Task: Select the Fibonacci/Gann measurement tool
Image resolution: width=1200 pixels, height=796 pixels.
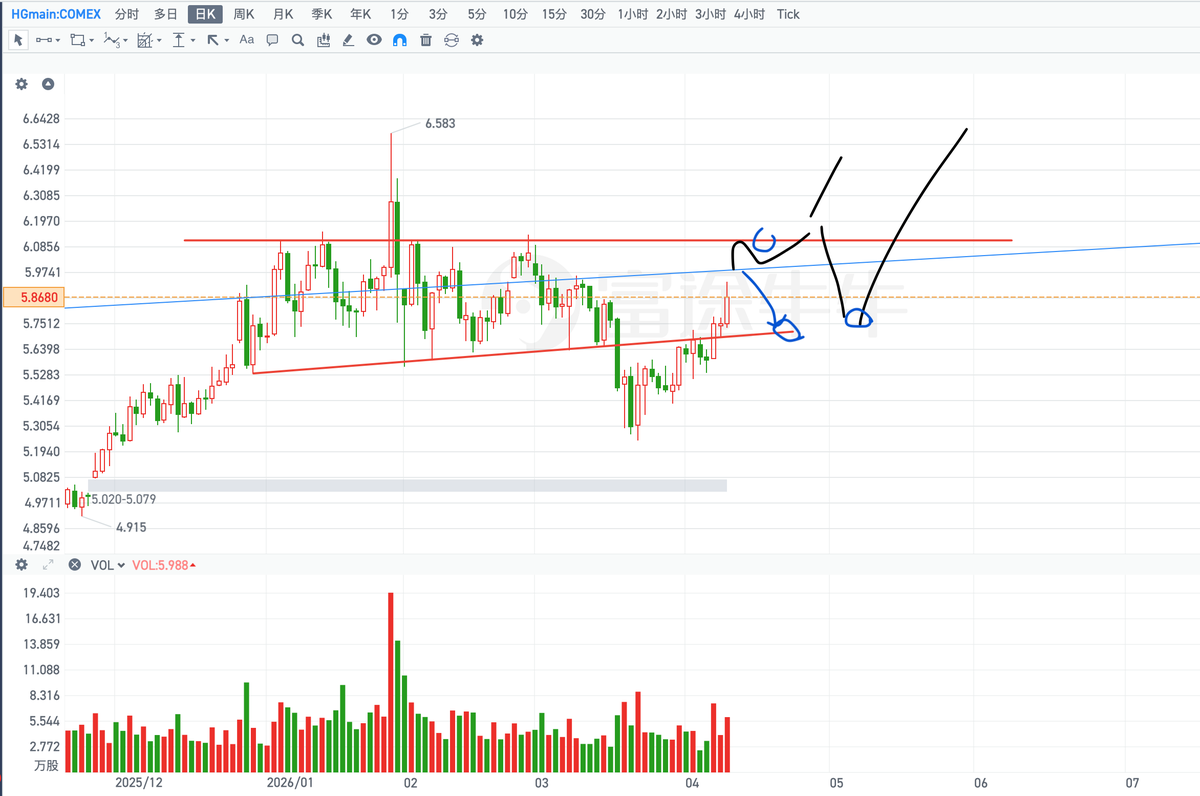Action: [x=144, y=40]
